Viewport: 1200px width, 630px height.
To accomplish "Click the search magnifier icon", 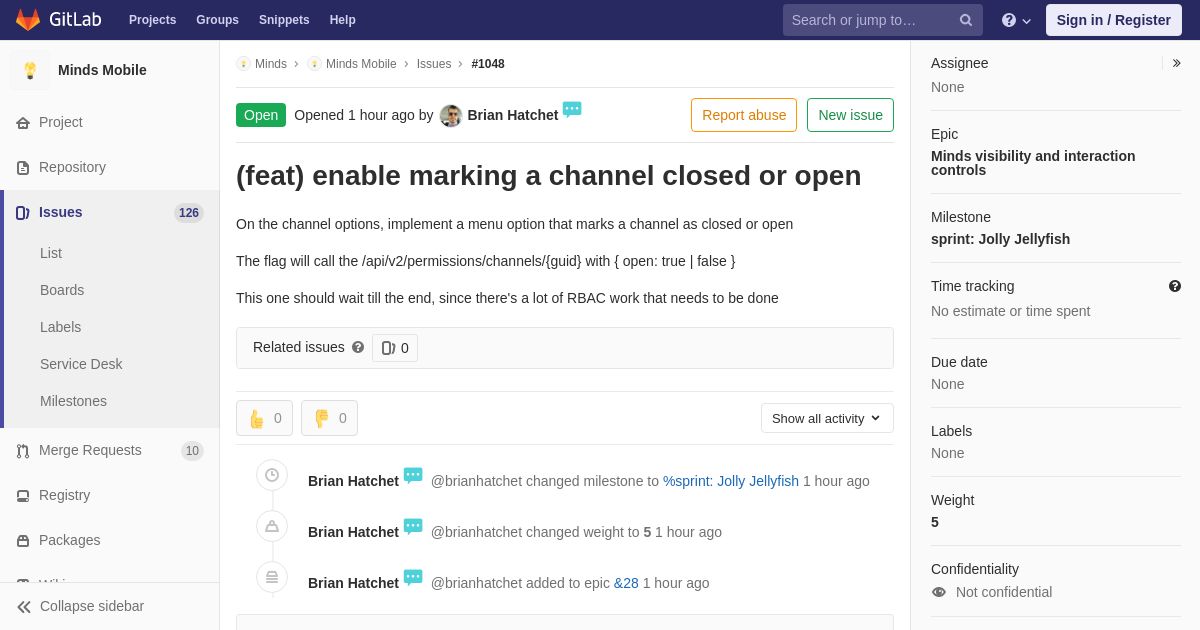I will coord(966,20).
